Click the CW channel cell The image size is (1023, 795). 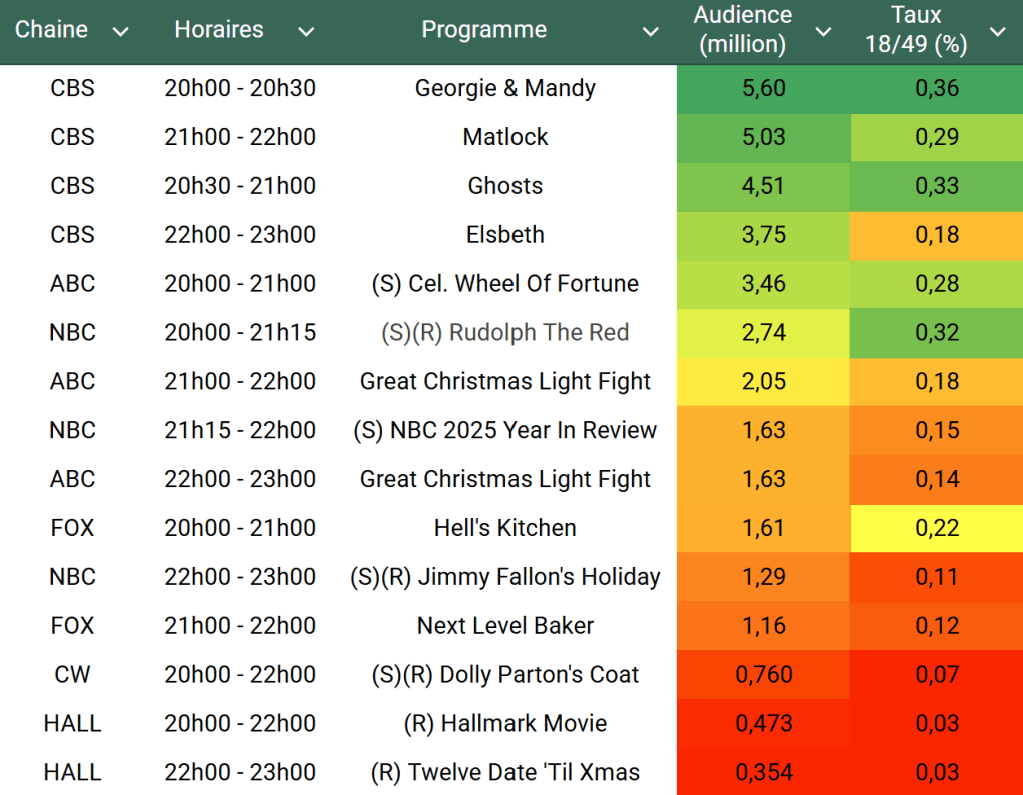pyautogui.click(x=72, y=675)
